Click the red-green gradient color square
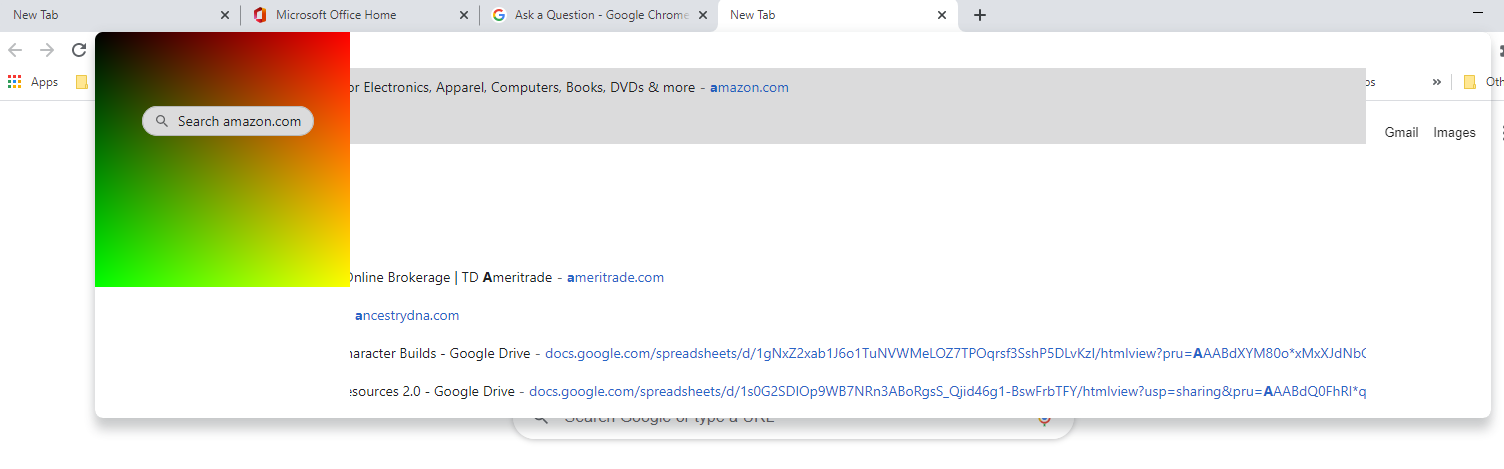Screen dimensions: 1504x469 222,160
